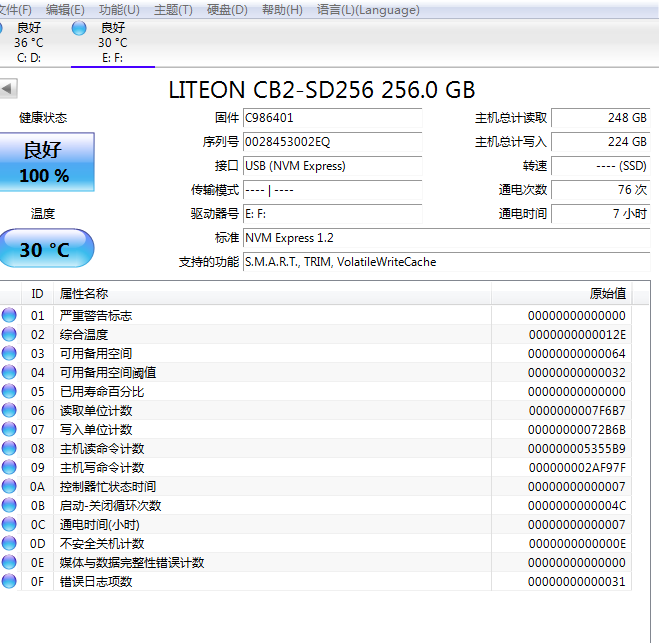Click raw value 000000000012E

tap(577, 335)
